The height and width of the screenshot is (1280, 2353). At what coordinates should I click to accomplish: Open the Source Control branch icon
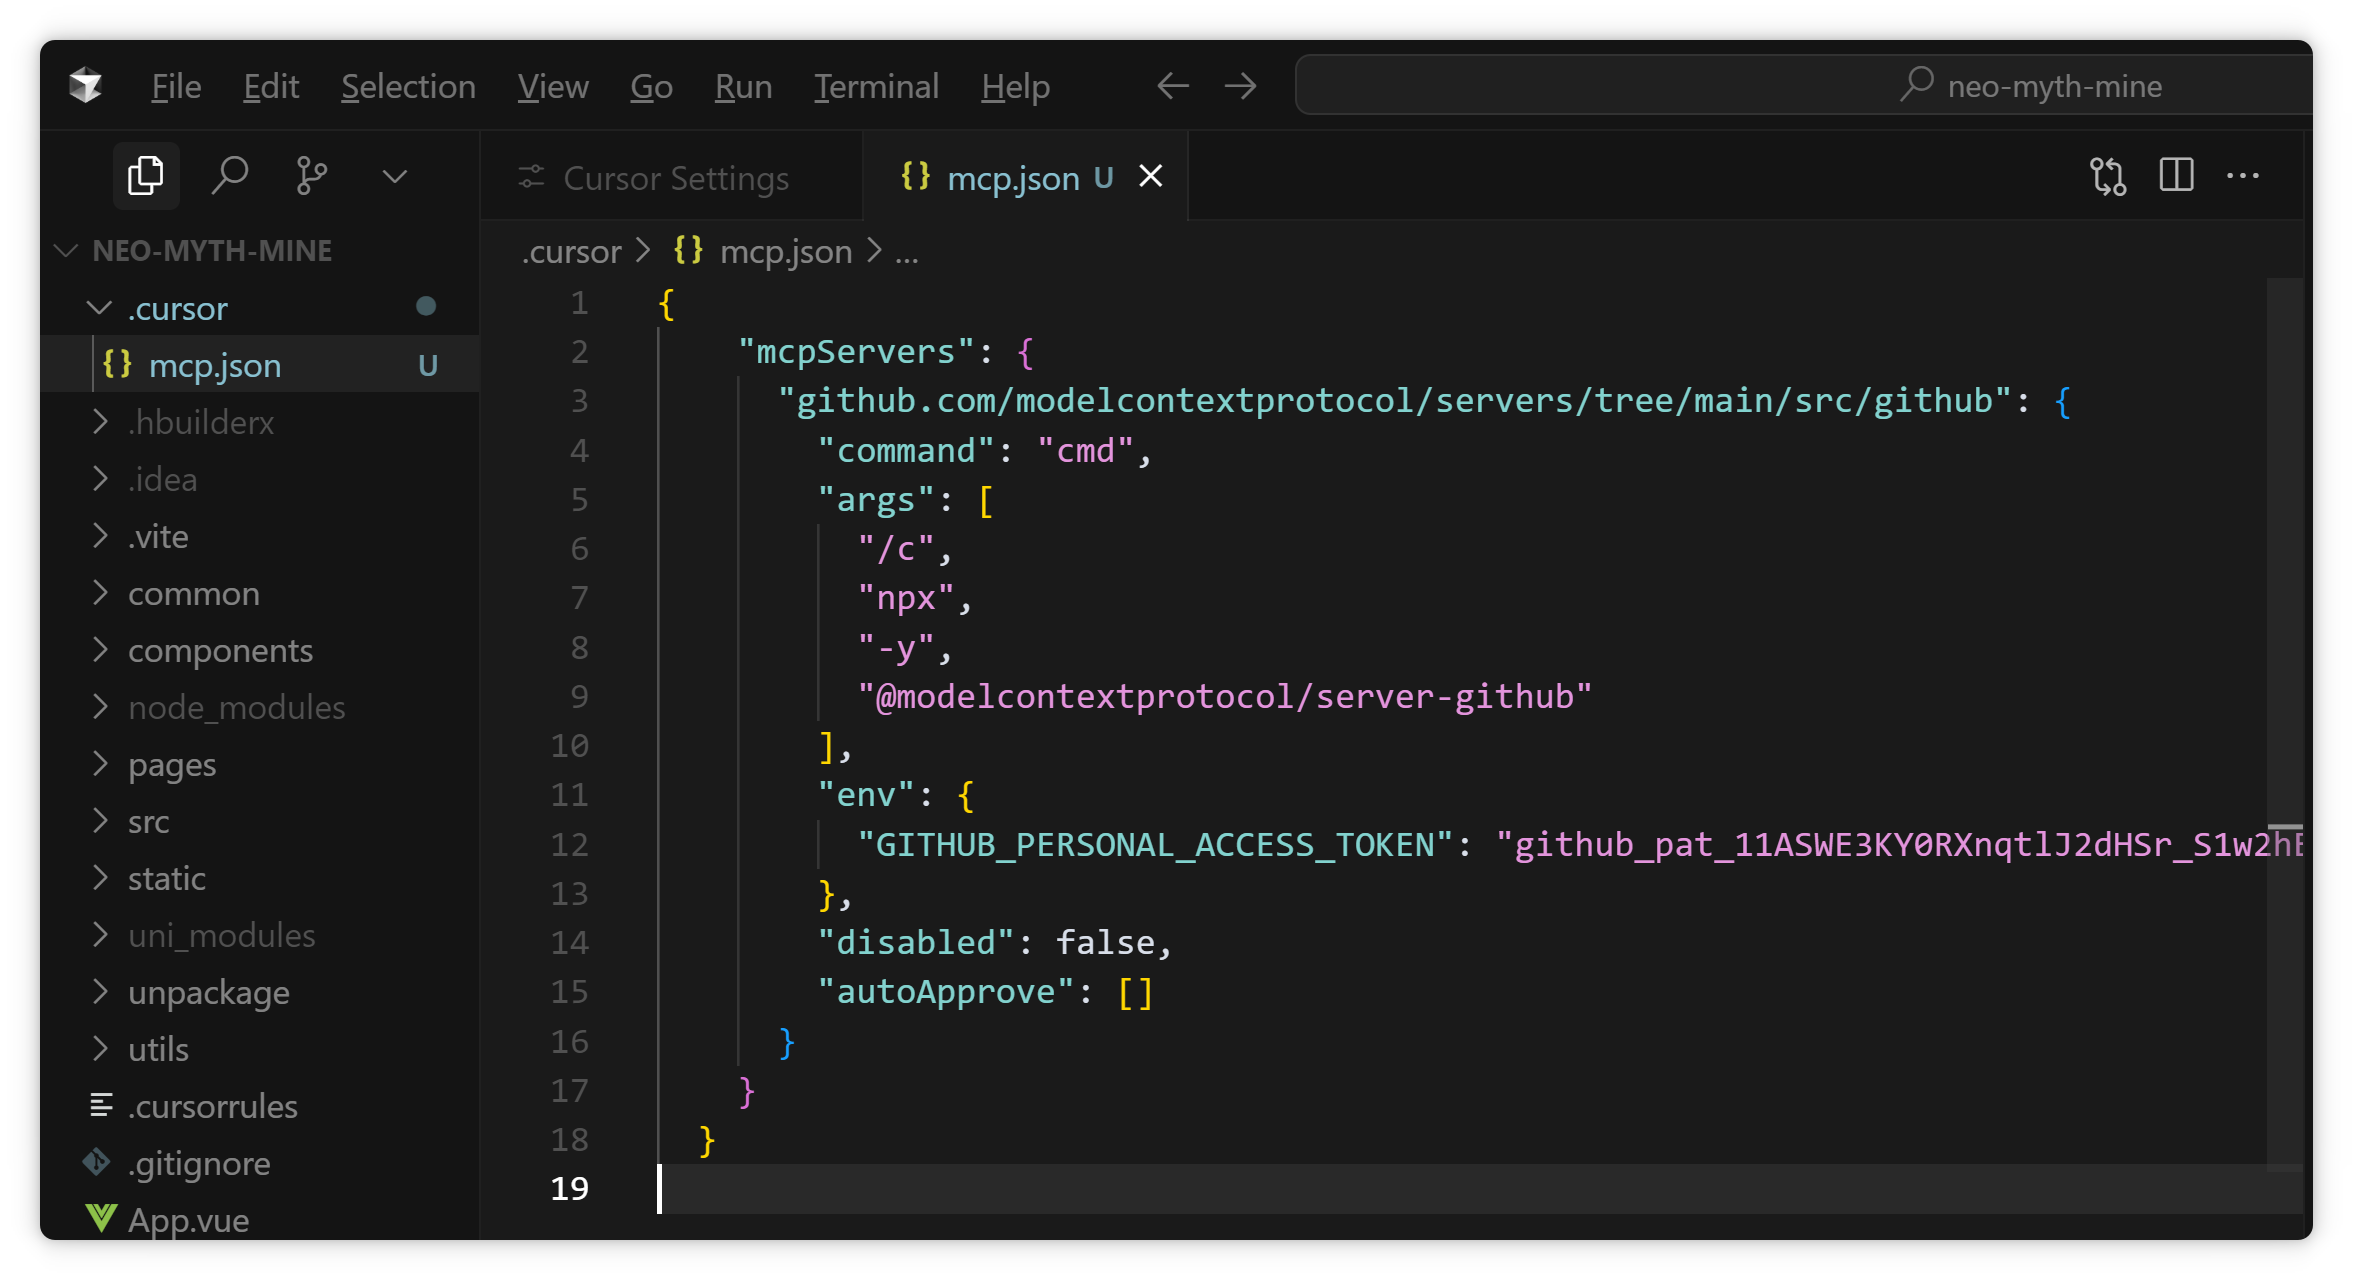coord(311,176)
